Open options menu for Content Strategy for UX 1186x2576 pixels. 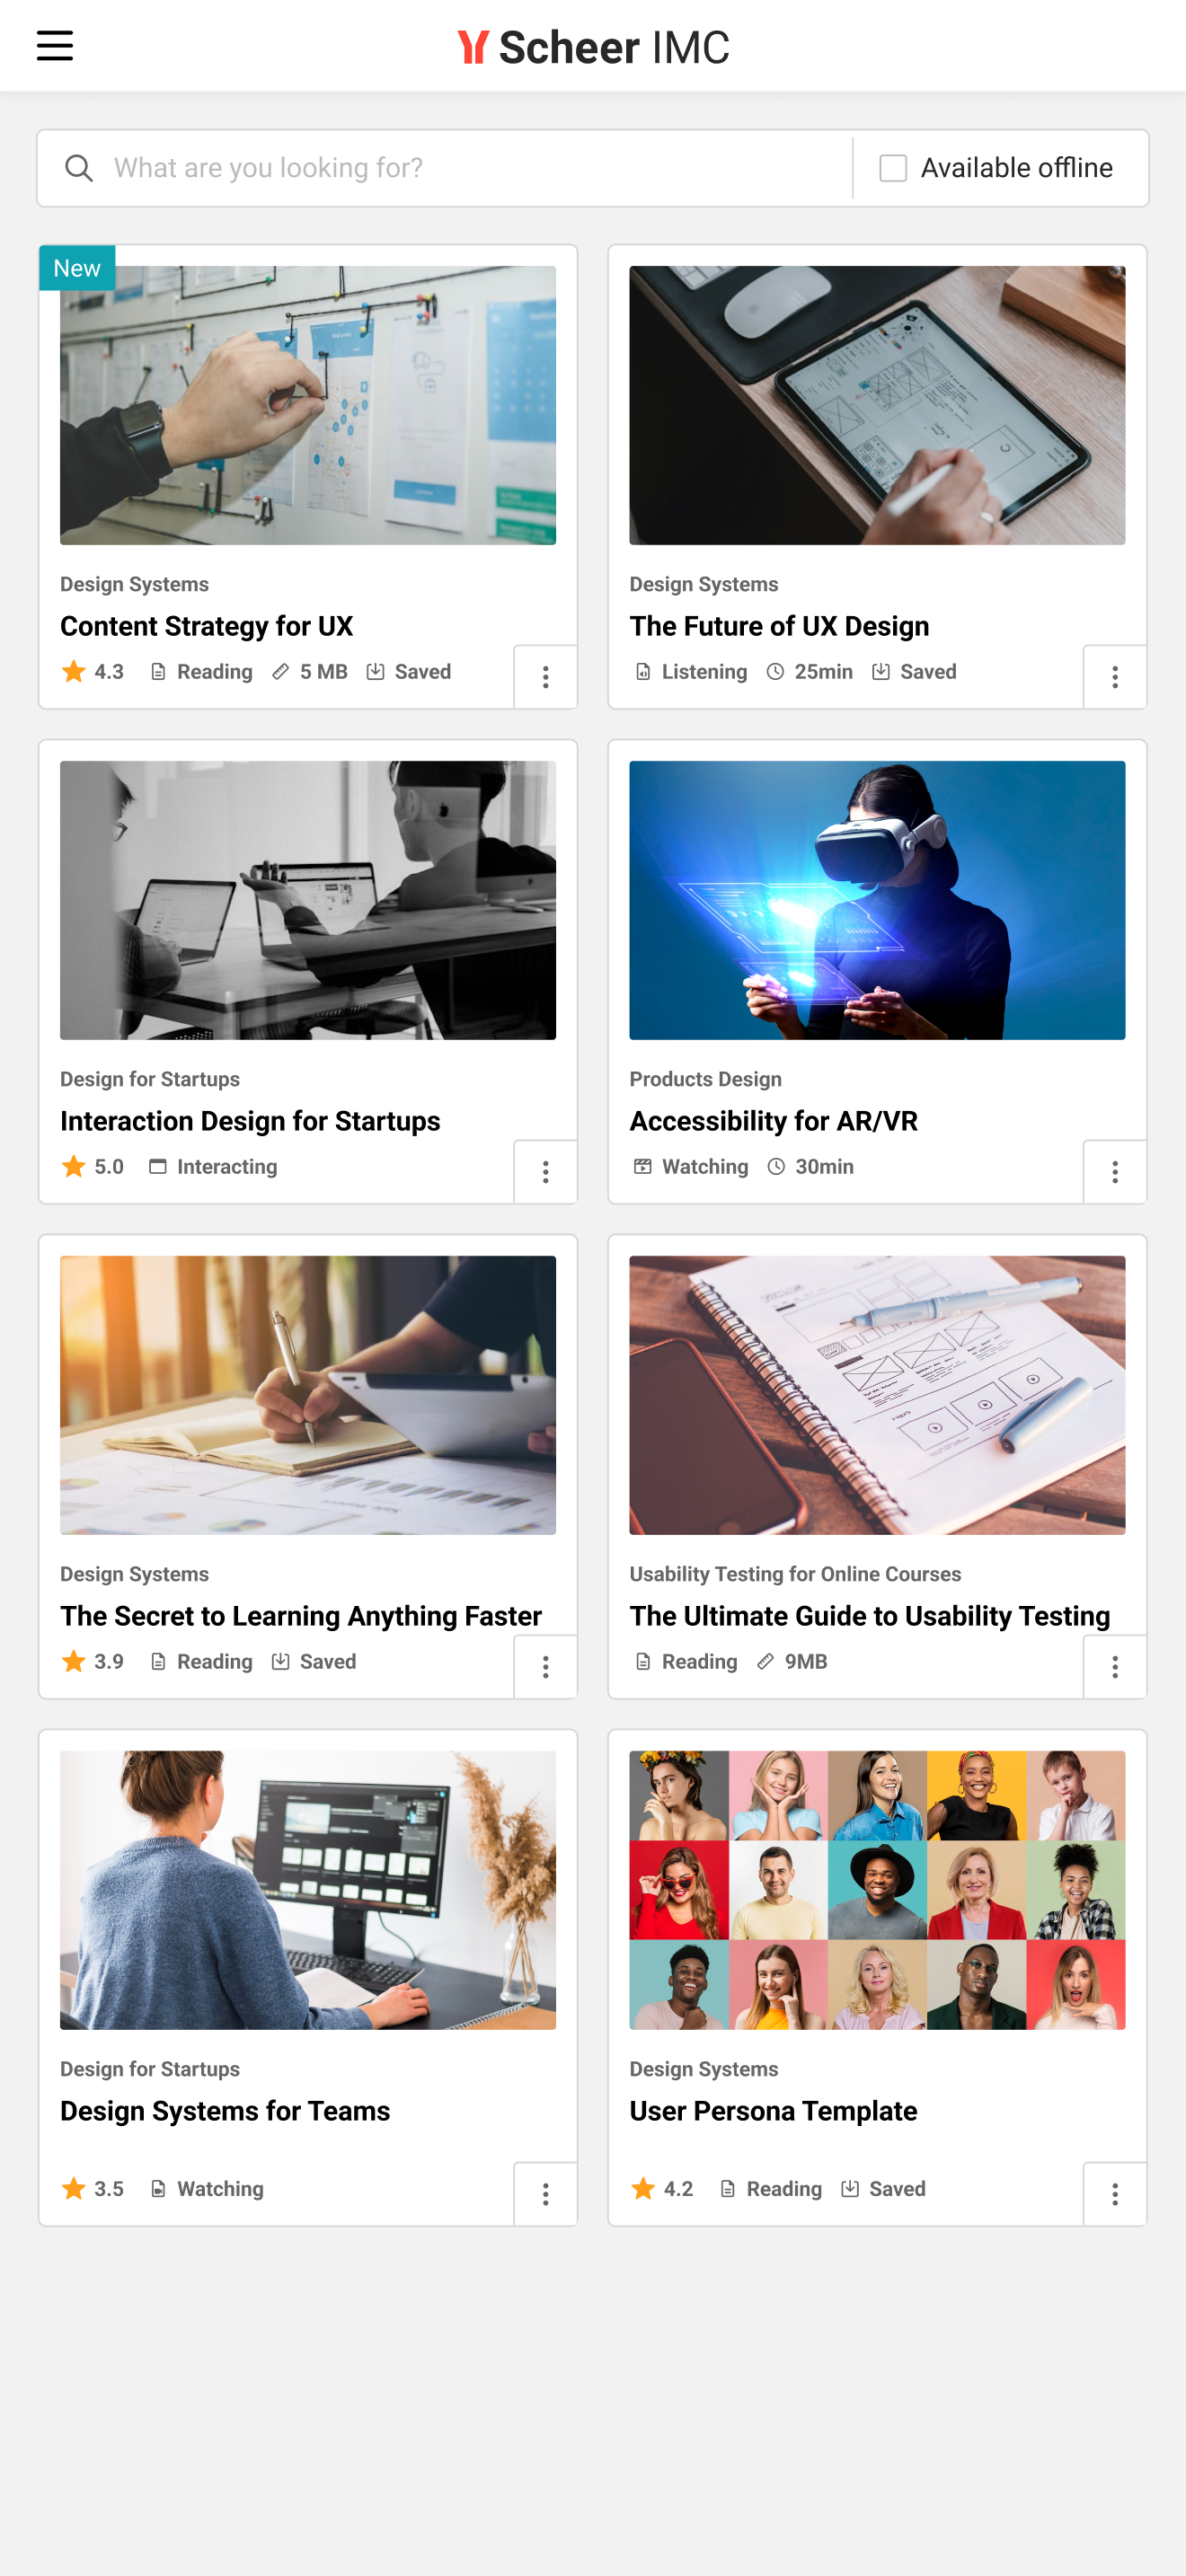(x=545, y=677)
